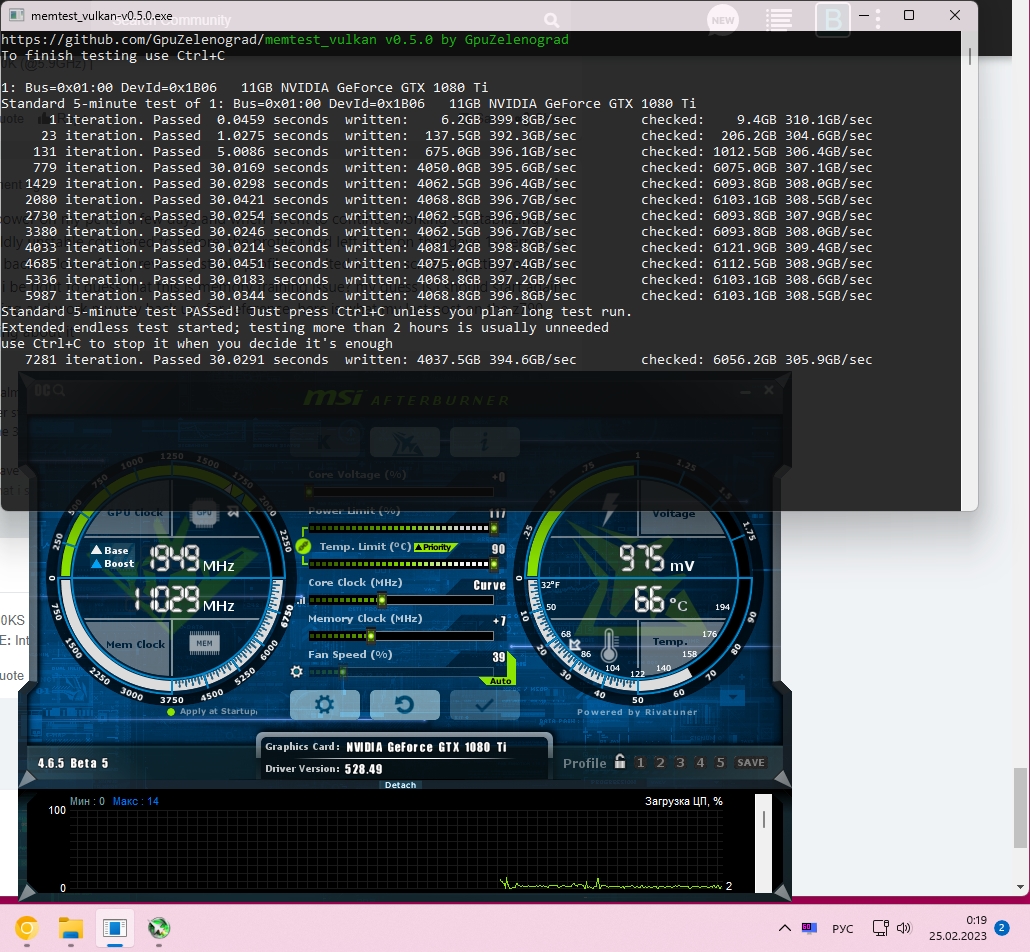Screen dimensions: 1030x952
Task: Show hidden tray icons chevron
Action: pyautogui.click(x=784, y=928)
